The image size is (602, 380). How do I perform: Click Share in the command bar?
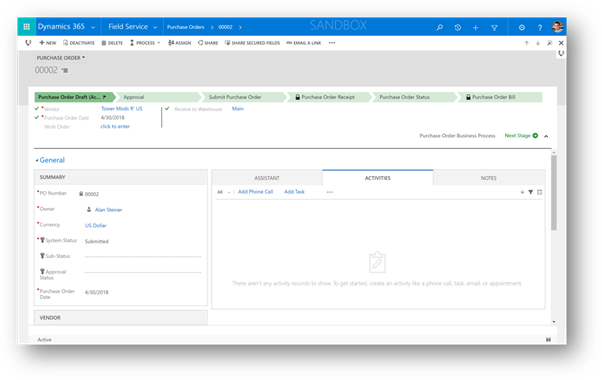[x=208, y=43]
